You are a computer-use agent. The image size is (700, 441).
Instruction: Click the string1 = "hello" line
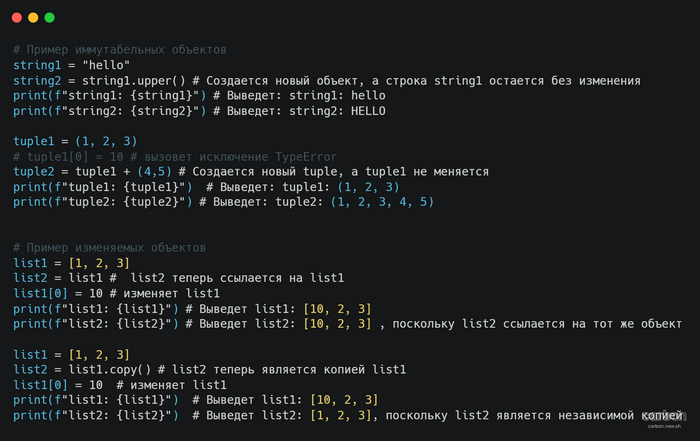[x=73, y=65]
